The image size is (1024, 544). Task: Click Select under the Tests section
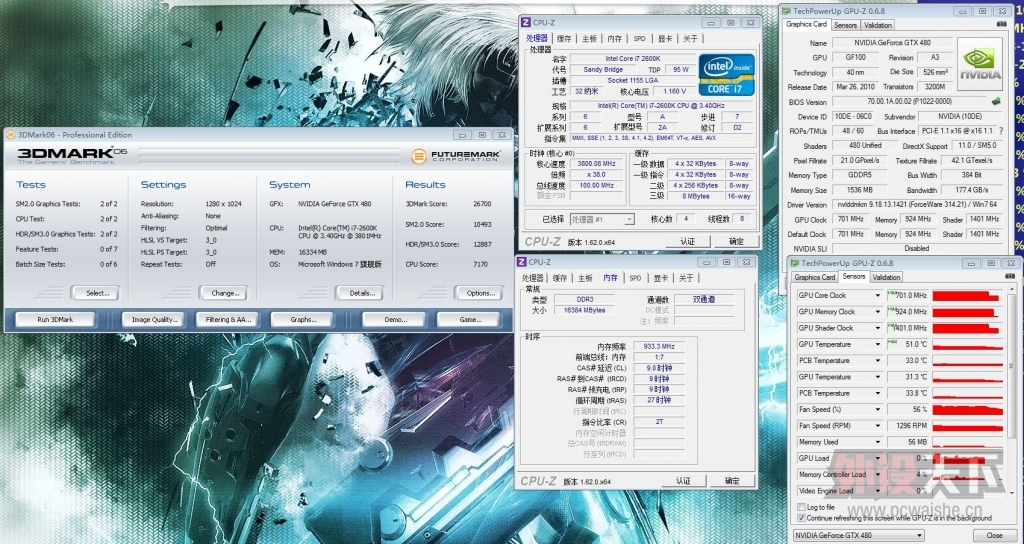click(x=95, y=293)
